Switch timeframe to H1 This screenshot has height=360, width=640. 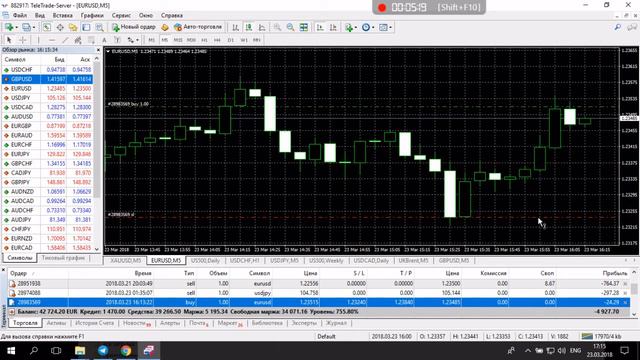(204, 40)
